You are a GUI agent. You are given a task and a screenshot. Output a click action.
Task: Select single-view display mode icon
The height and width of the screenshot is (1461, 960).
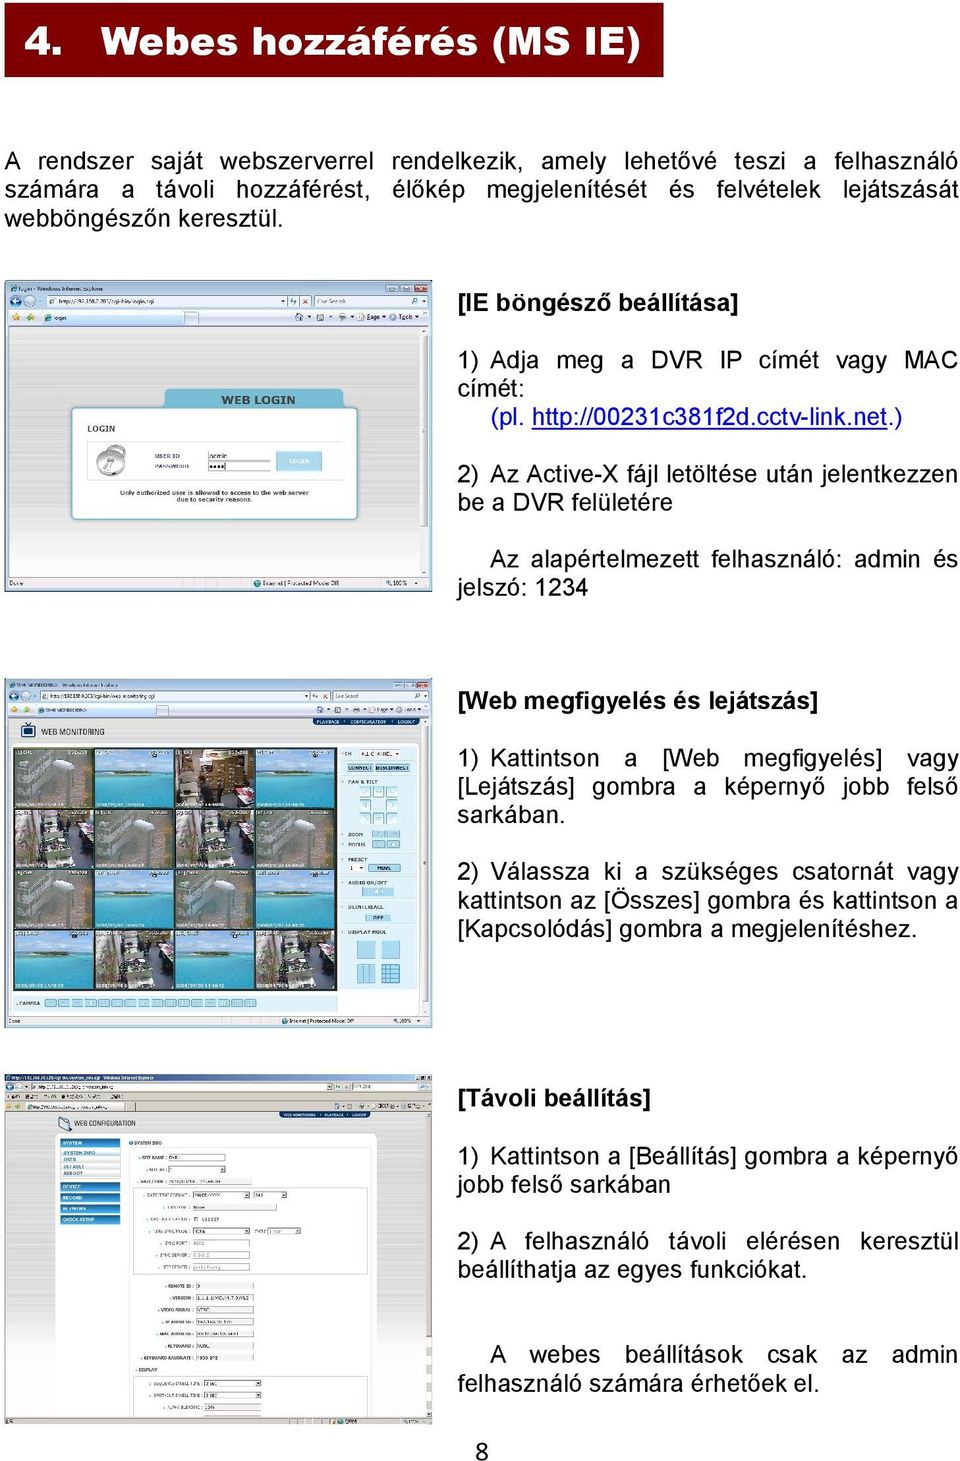click(366, 950)
